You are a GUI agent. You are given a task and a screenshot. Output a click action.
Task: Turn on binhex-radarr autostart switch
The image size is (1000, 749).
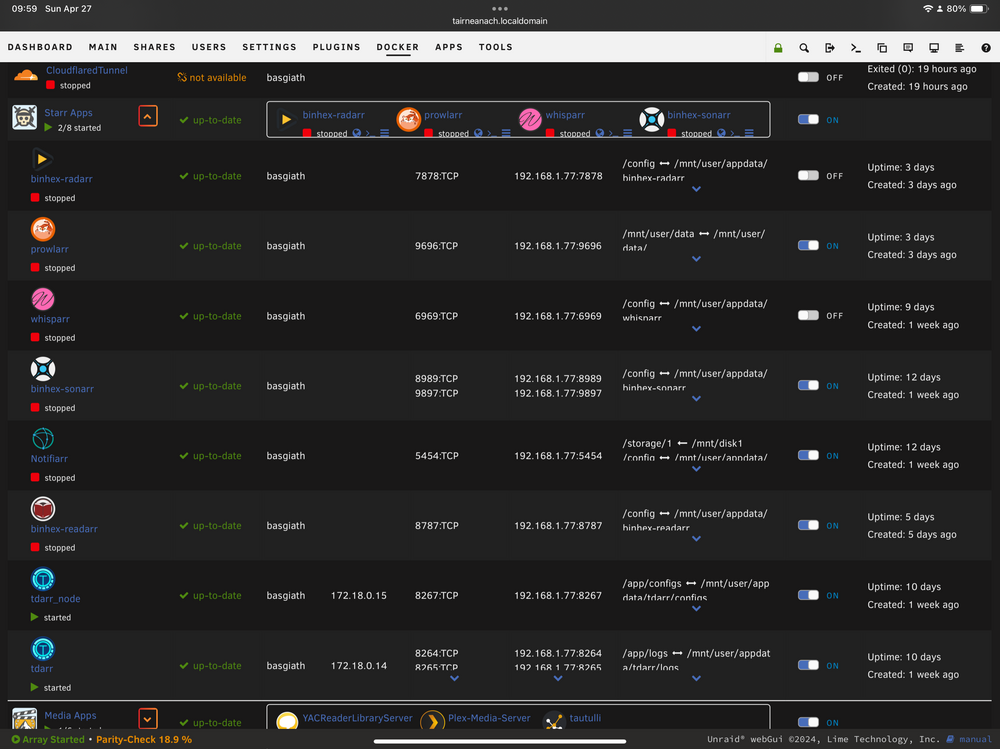click(808, 175)
